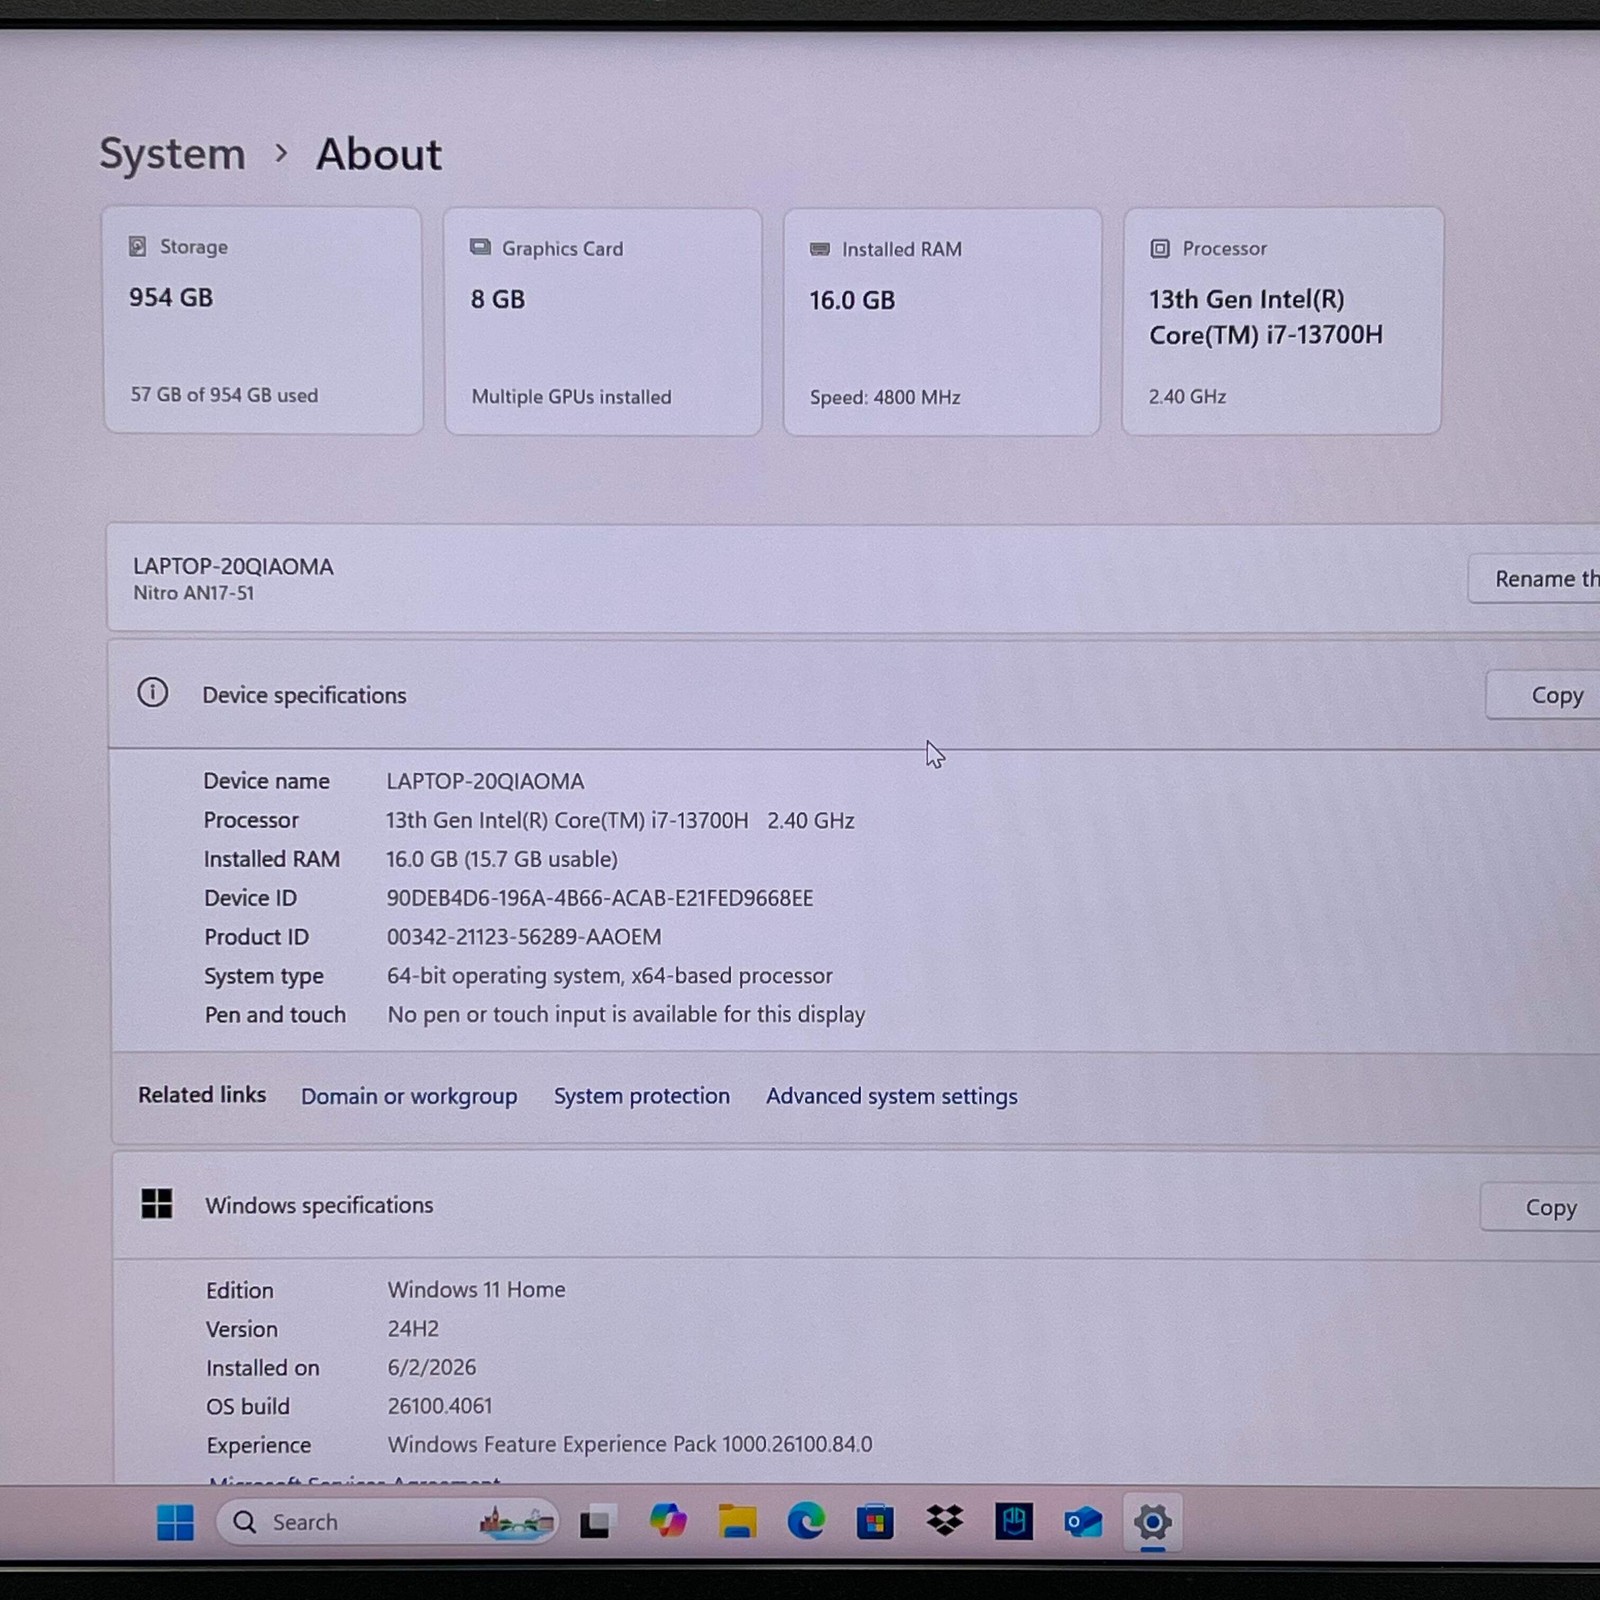Click the About page title

[379, 155]
